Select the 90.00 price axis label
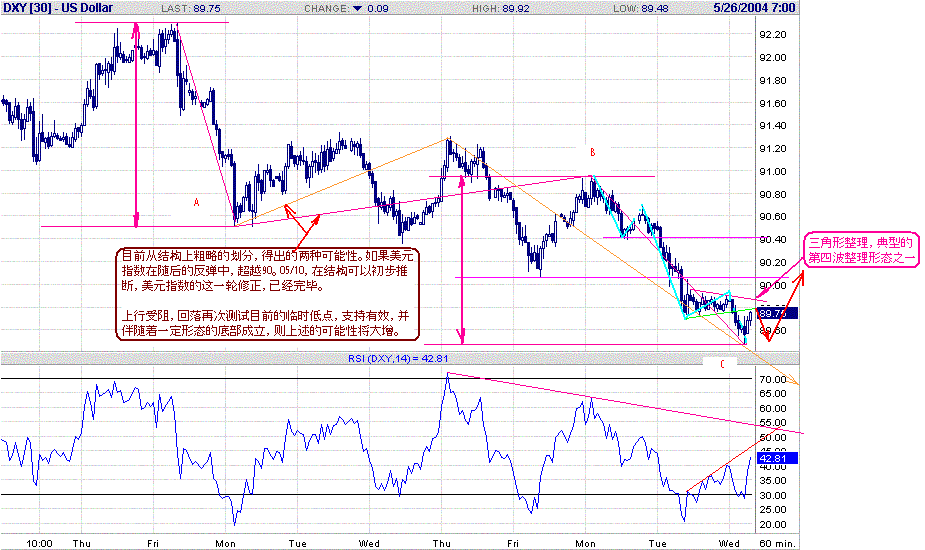Viewport: 925px width, 550px height. coord(772,286)
